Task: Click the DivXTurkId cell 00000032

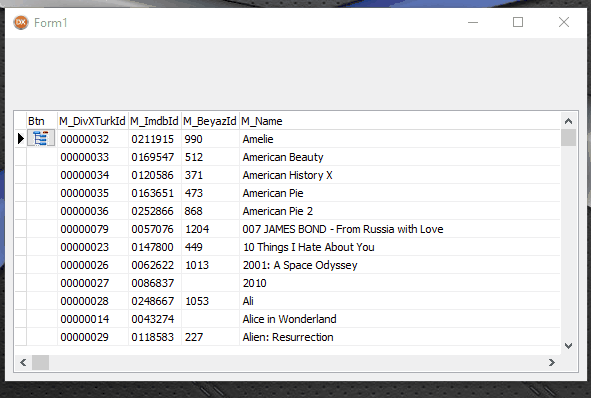Action: 93,139
